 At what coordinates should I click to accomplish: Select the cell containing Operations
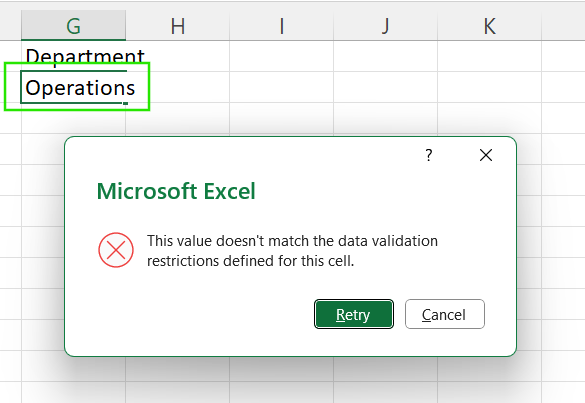73,87
